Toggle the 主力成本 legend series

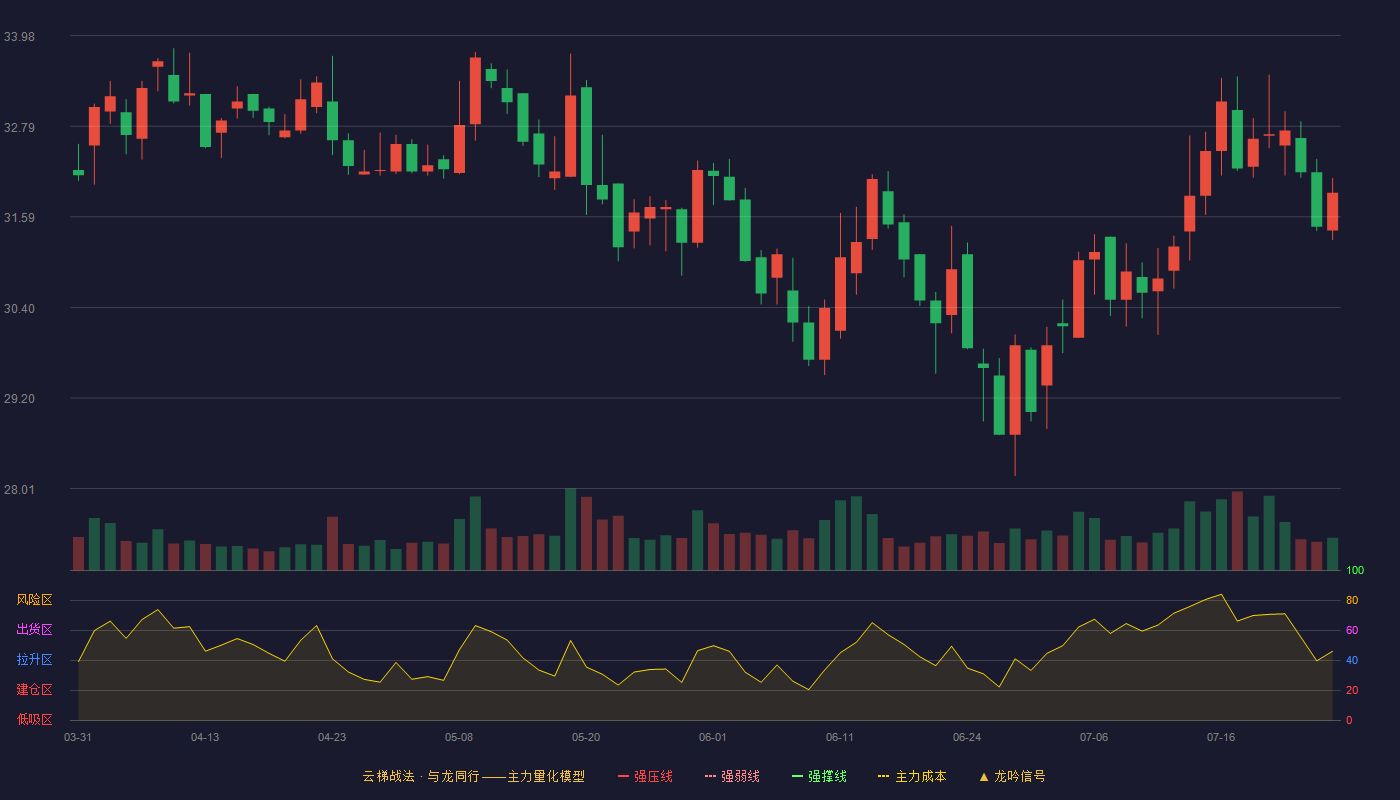(x=912, y=776)
